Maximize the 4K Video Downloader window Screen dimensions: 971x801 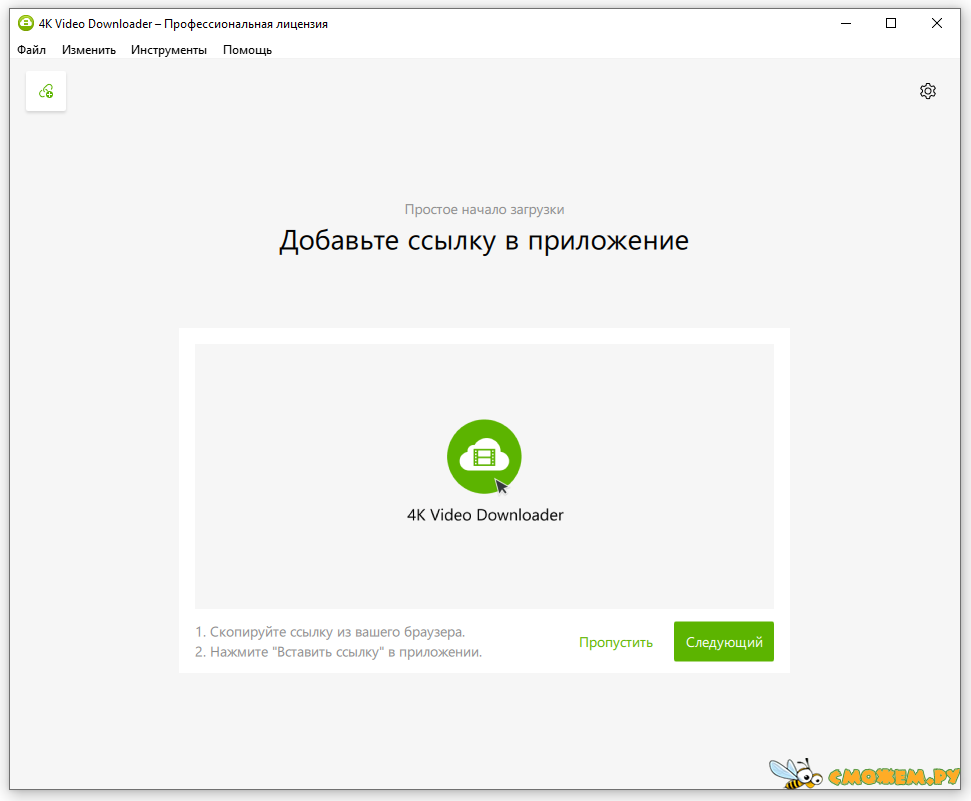point(890,24)
